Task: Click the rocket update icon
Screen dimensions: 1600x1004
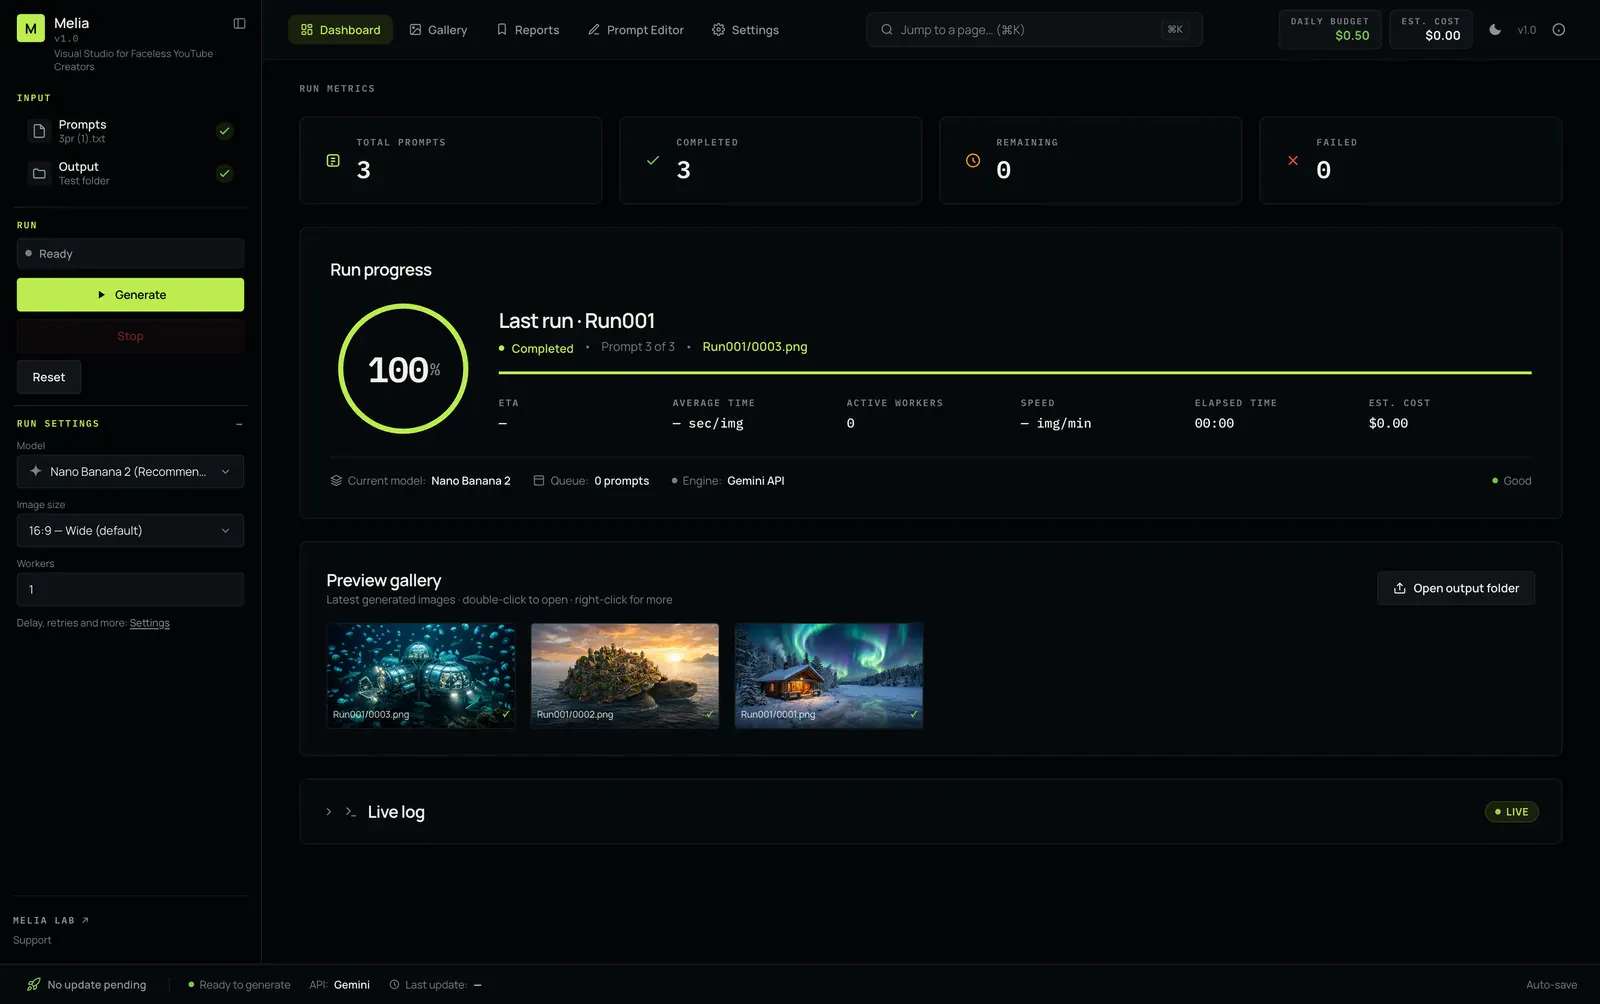Action: coord(33,985)
